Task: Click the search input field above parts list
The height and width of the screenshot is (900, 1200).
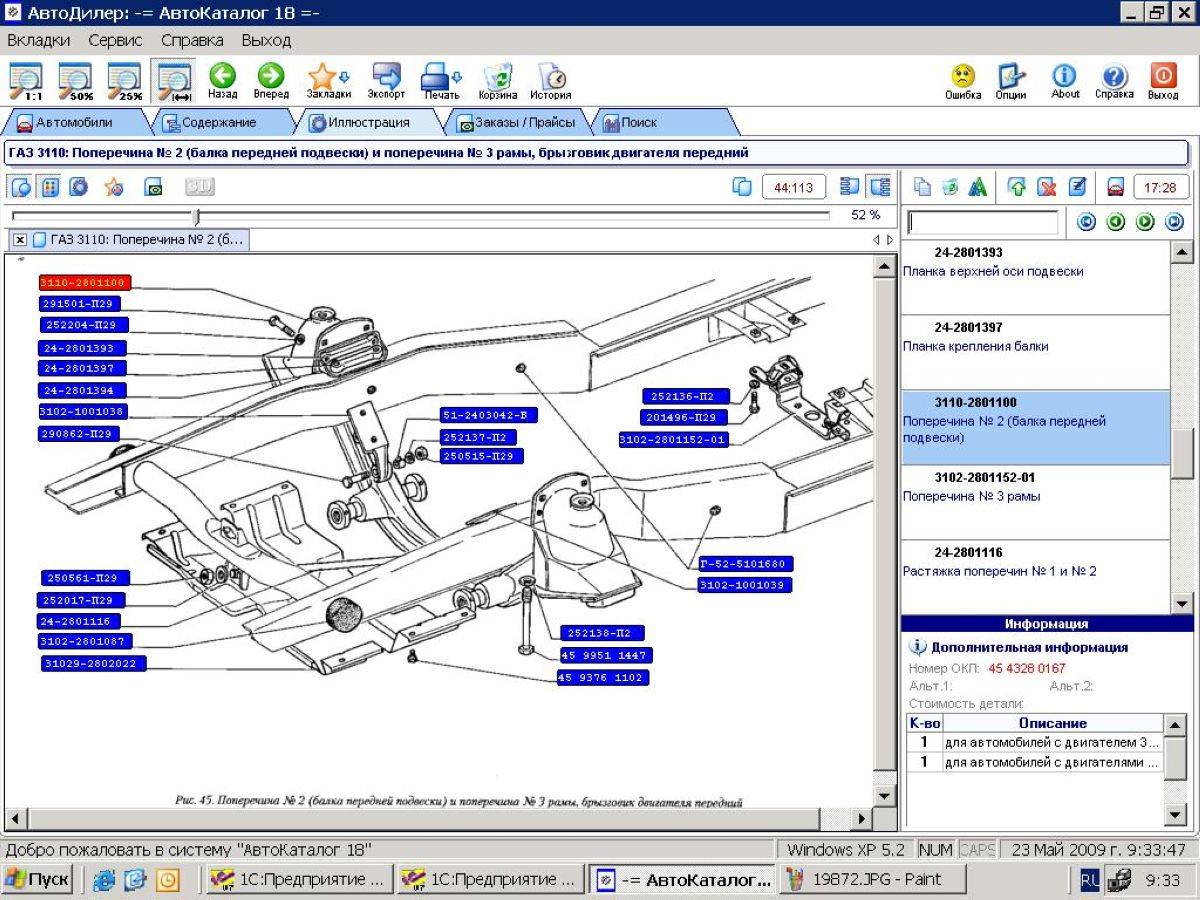Action: tap(982, 222)
